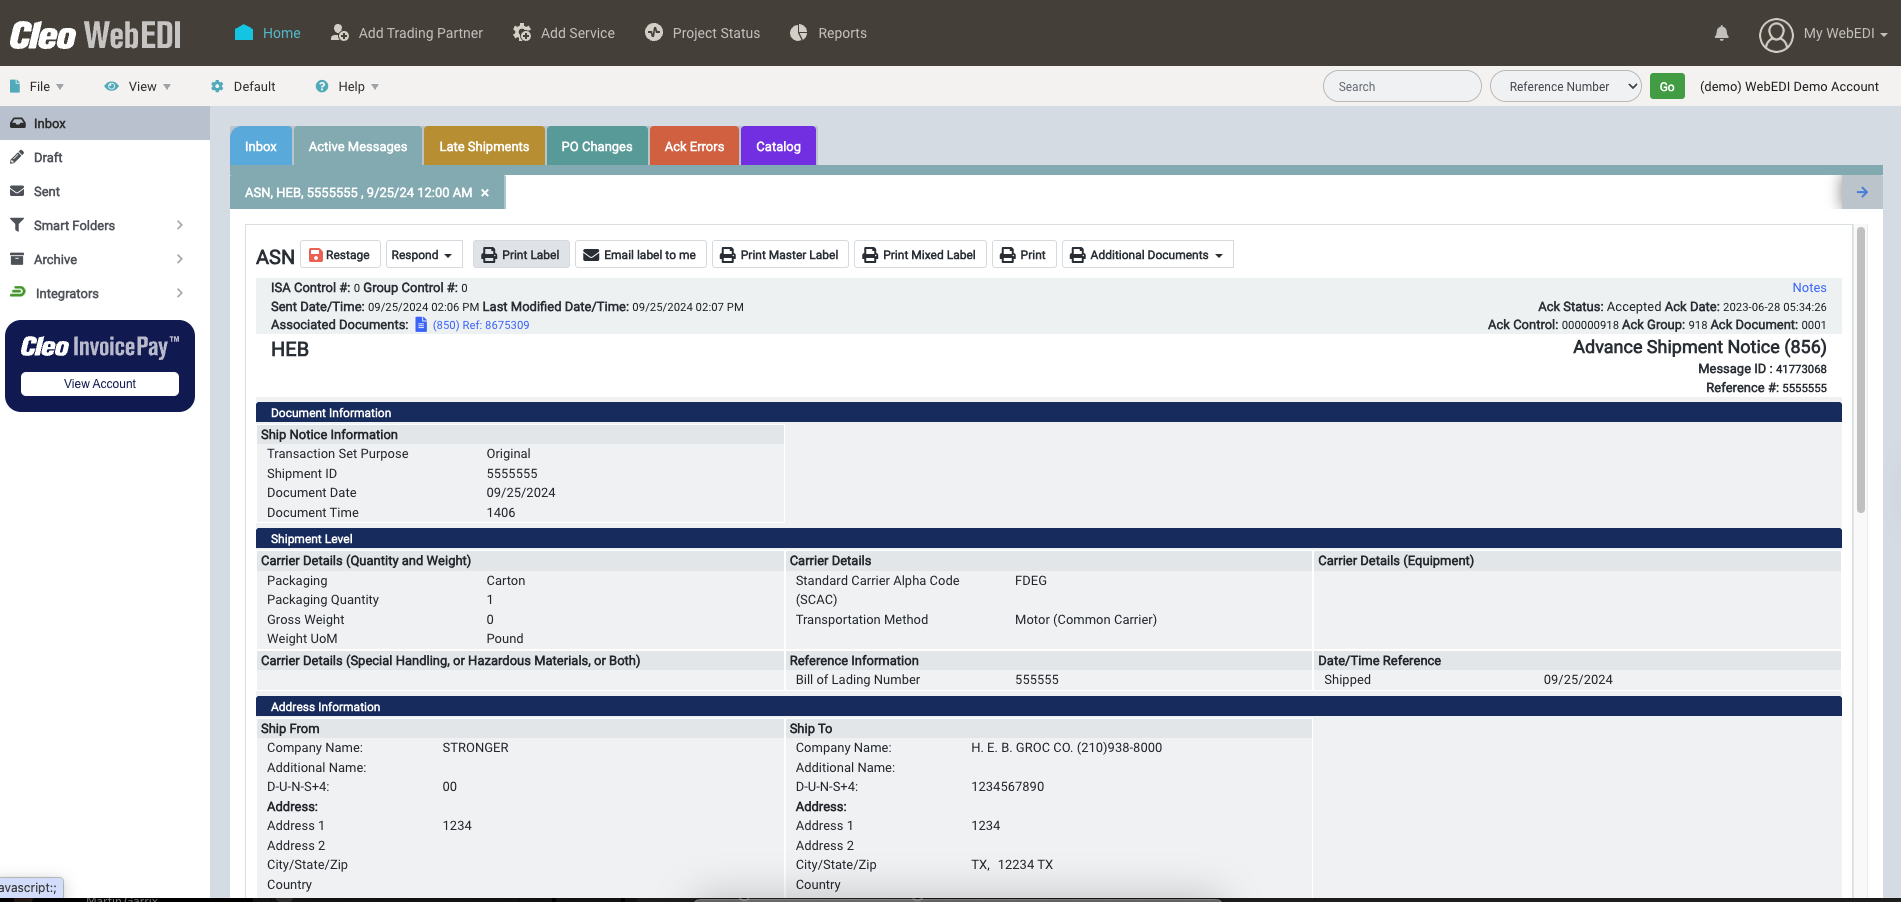Select Sent in the sidebar
1901x902 pixels.
[105, 191]
